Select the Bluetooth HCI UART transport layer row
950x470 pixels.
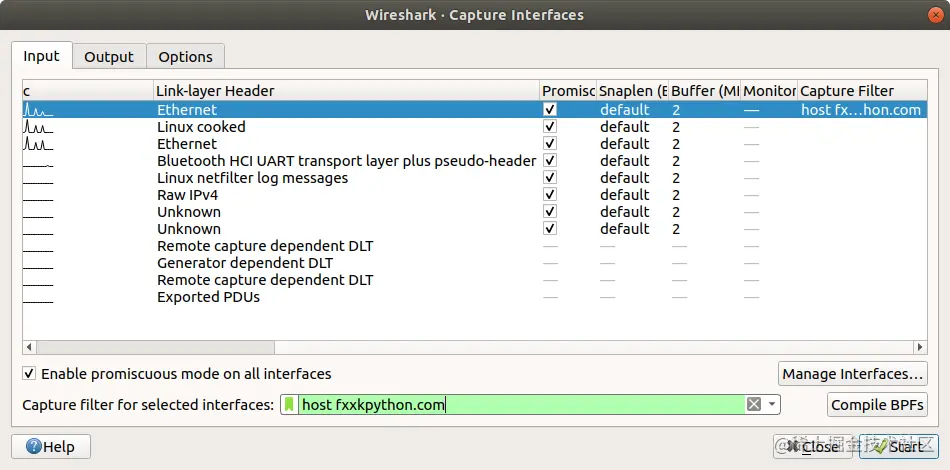(475, 161)
